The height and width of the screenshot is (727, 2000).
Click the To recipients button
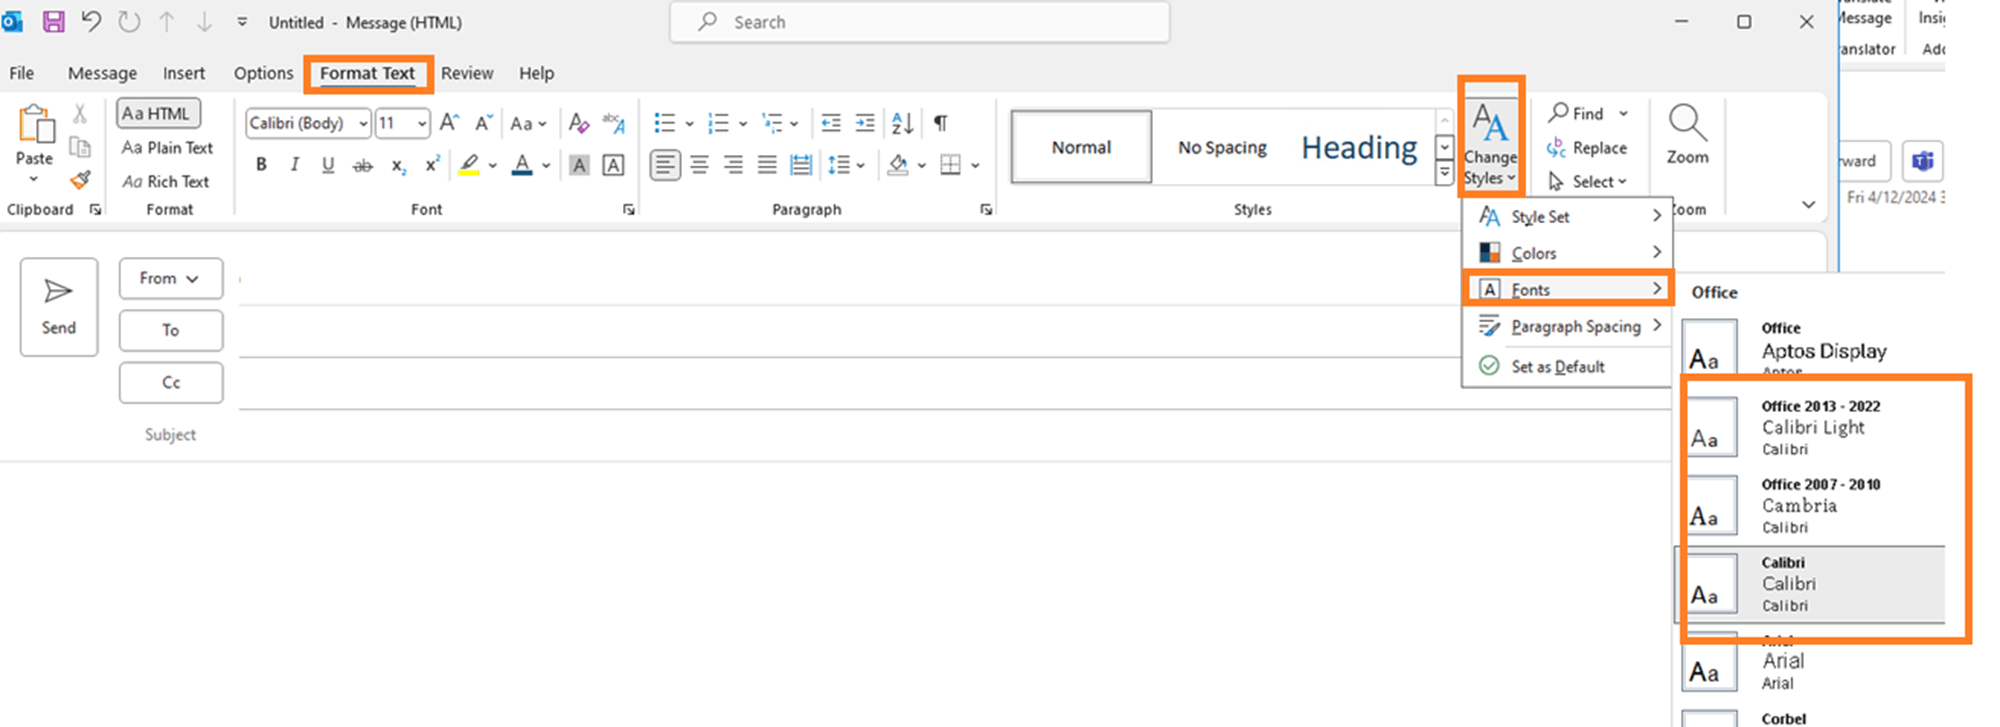[171, 330]
